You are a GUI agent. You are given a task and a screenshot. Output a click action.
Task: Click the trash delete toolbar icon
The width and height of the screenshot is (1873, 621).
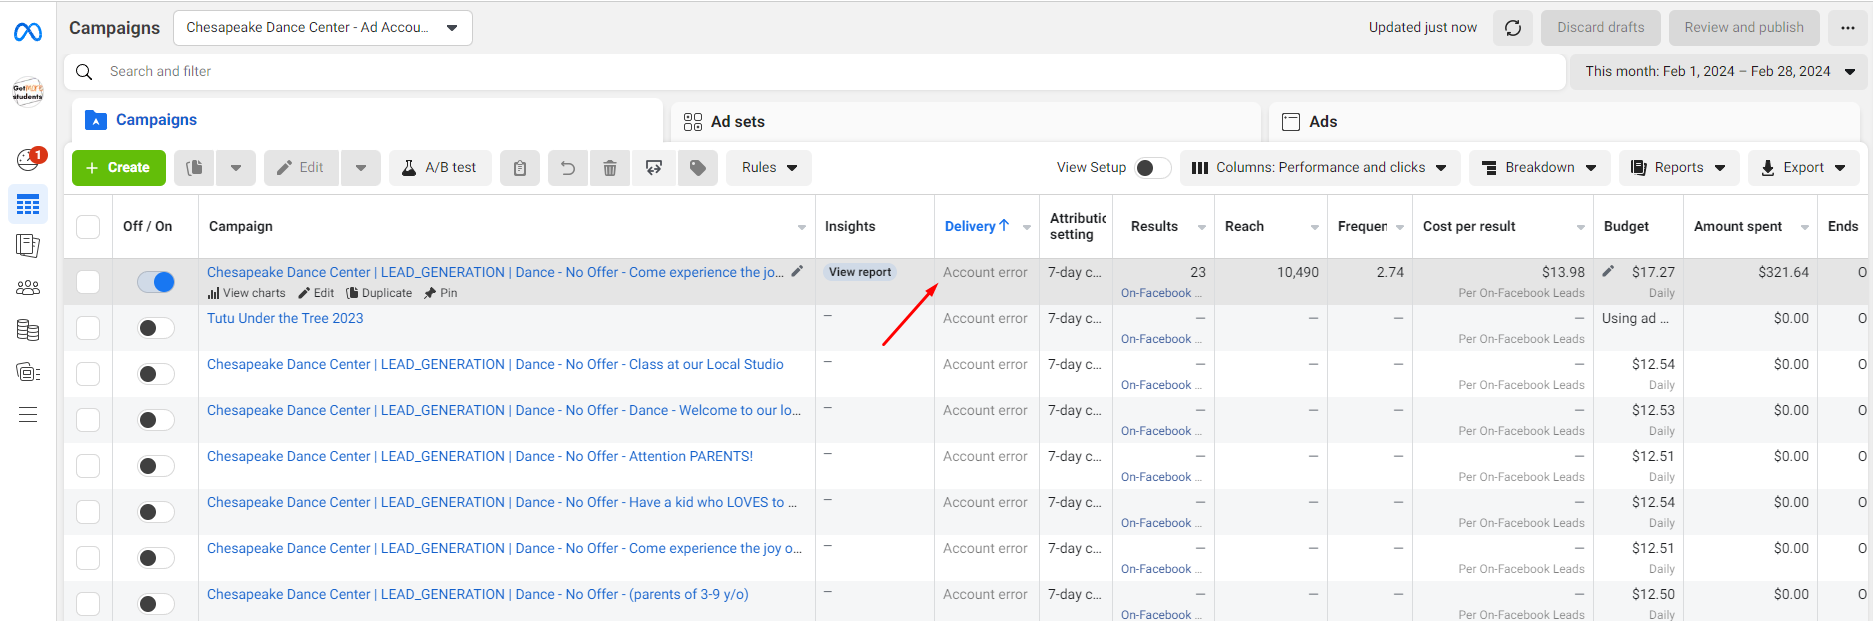[610, 168]
